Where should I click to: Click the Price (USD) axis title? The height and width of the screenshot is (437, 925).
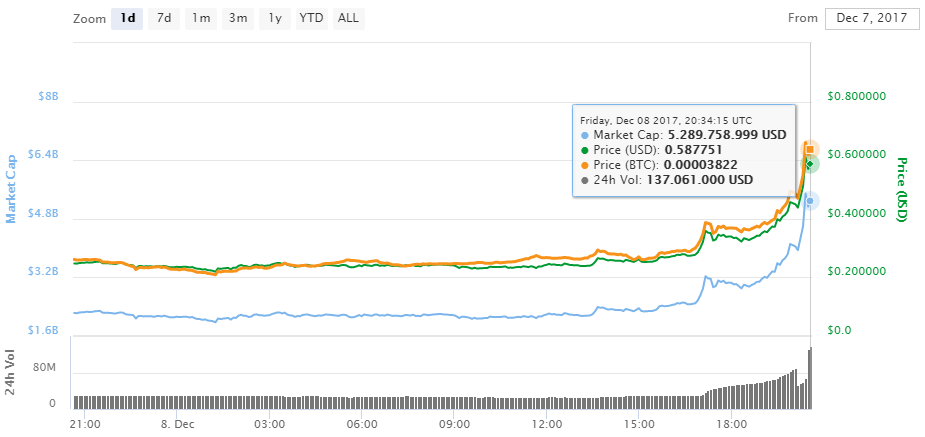[x=901, y=189]
